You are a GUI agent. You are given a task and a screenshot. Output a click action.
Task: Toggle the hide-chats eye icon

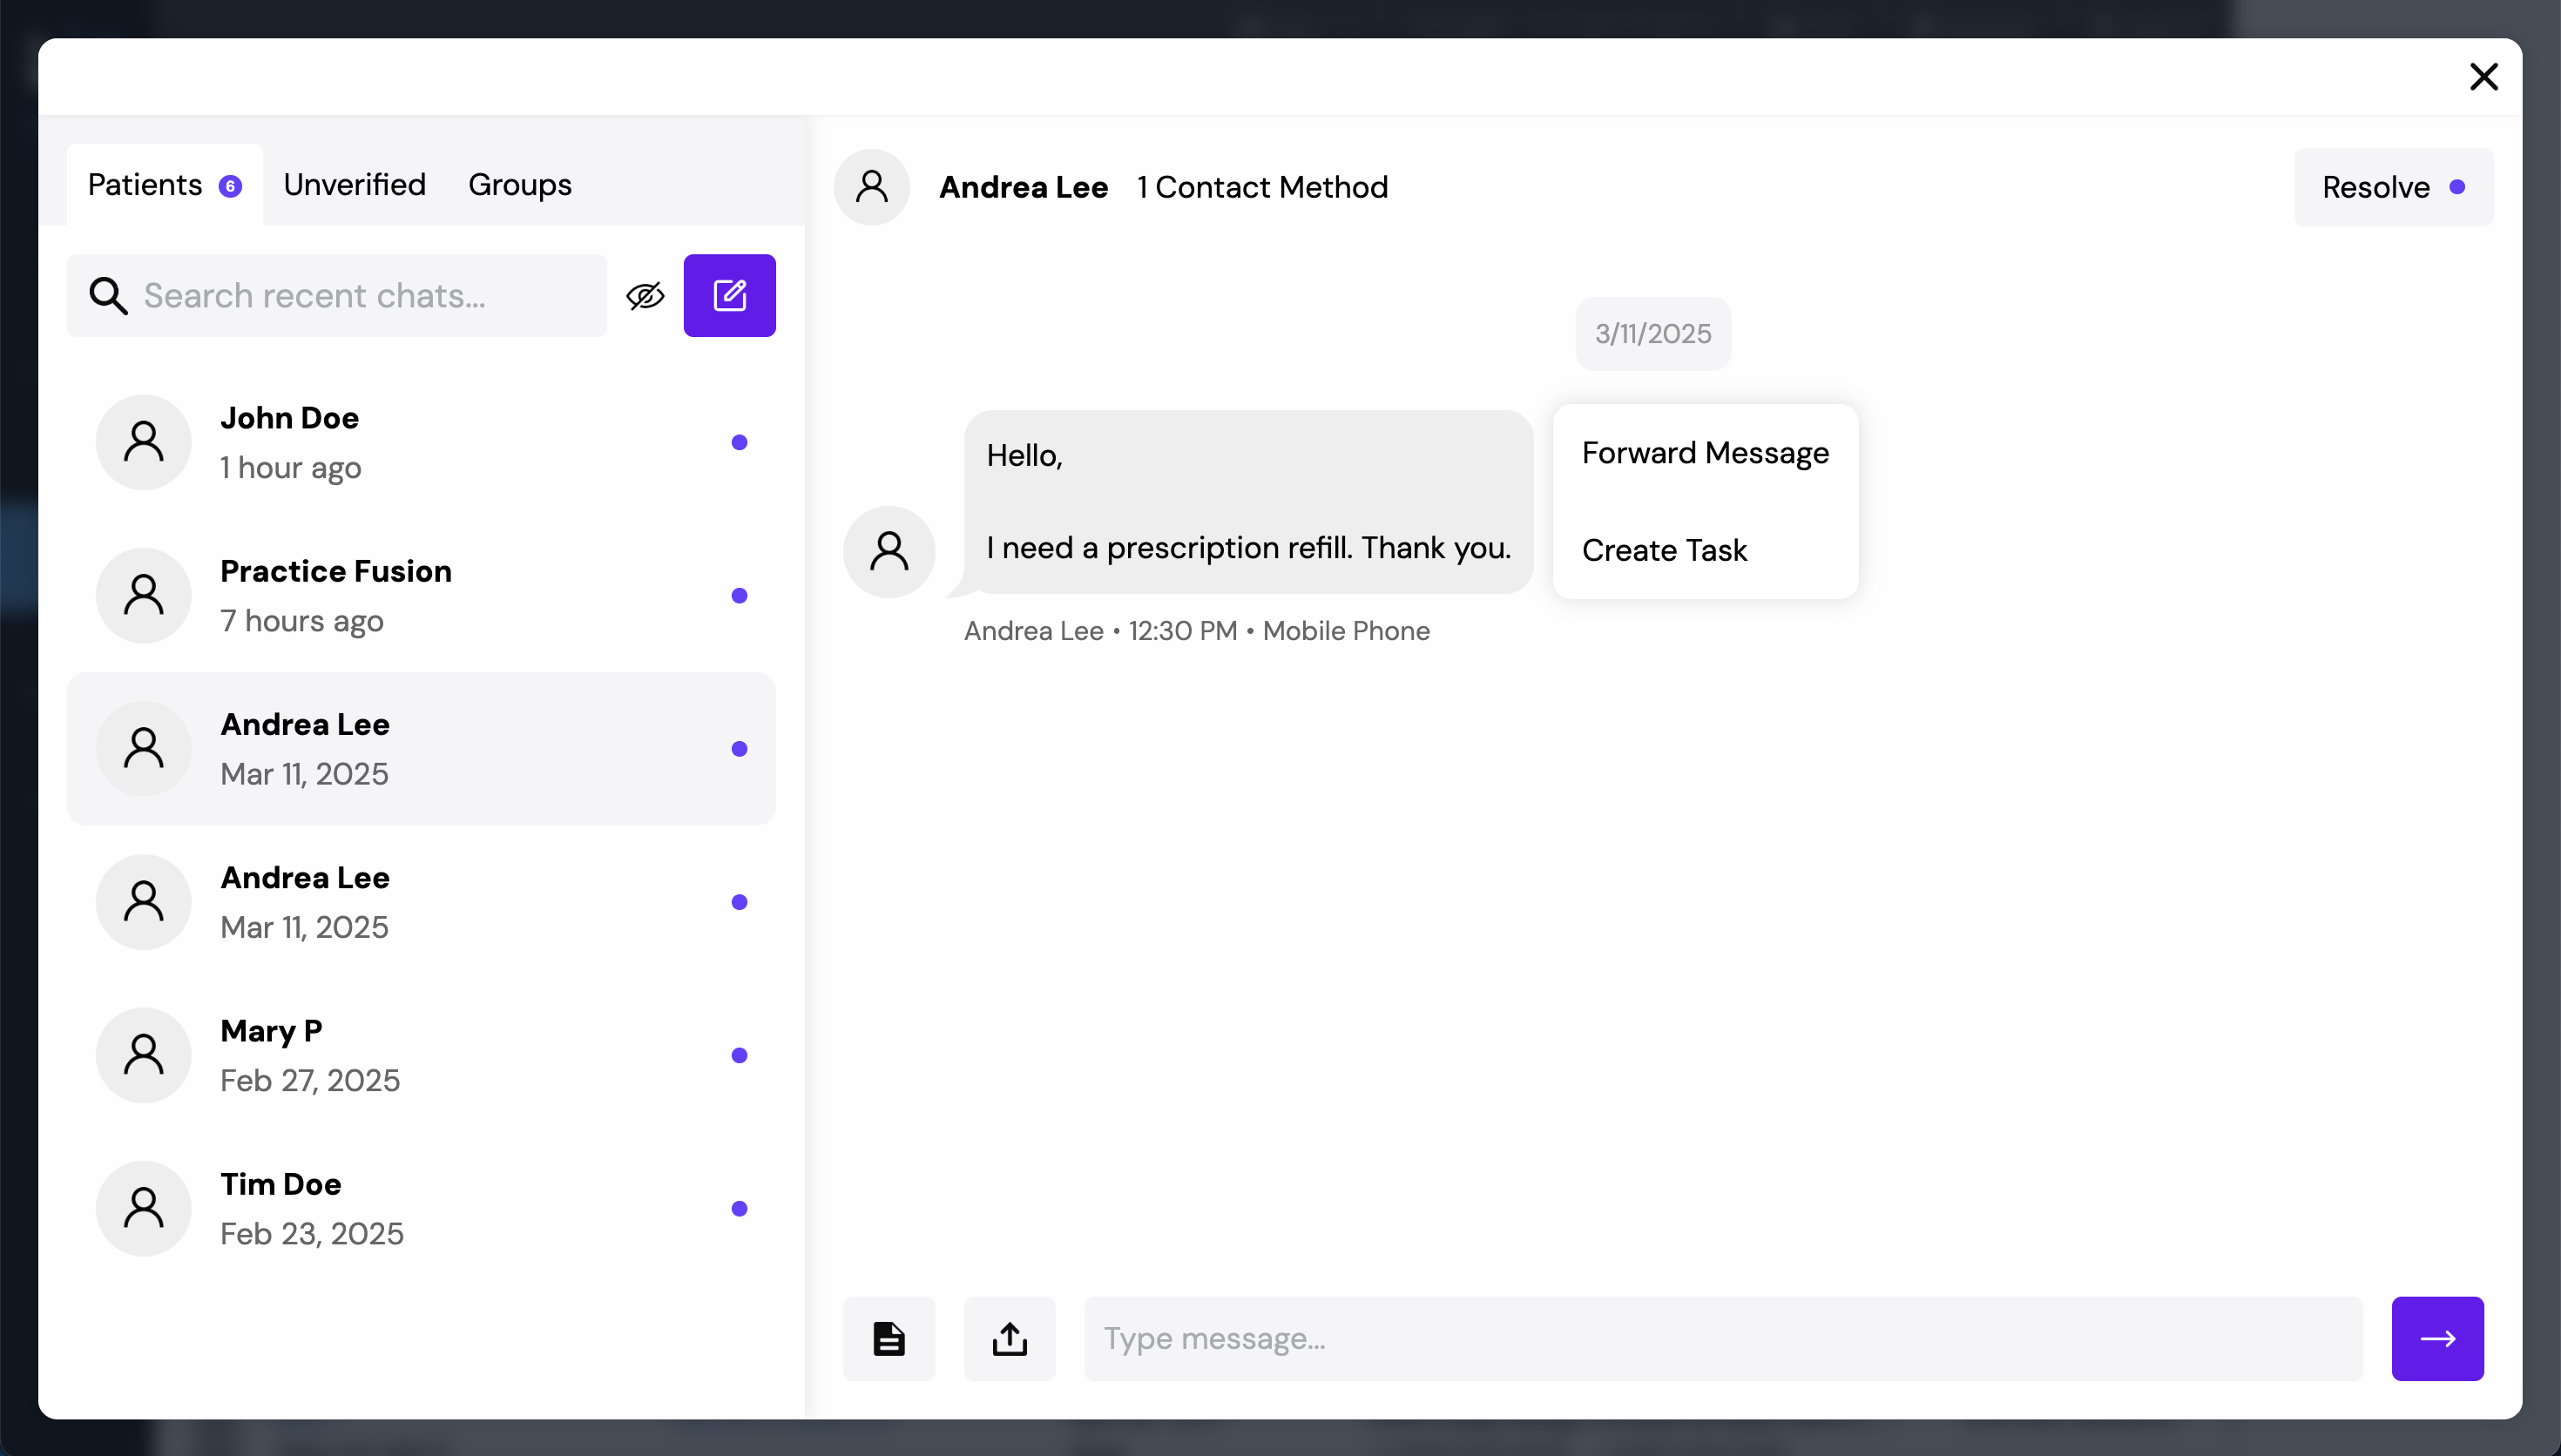(x=645, y=295)
